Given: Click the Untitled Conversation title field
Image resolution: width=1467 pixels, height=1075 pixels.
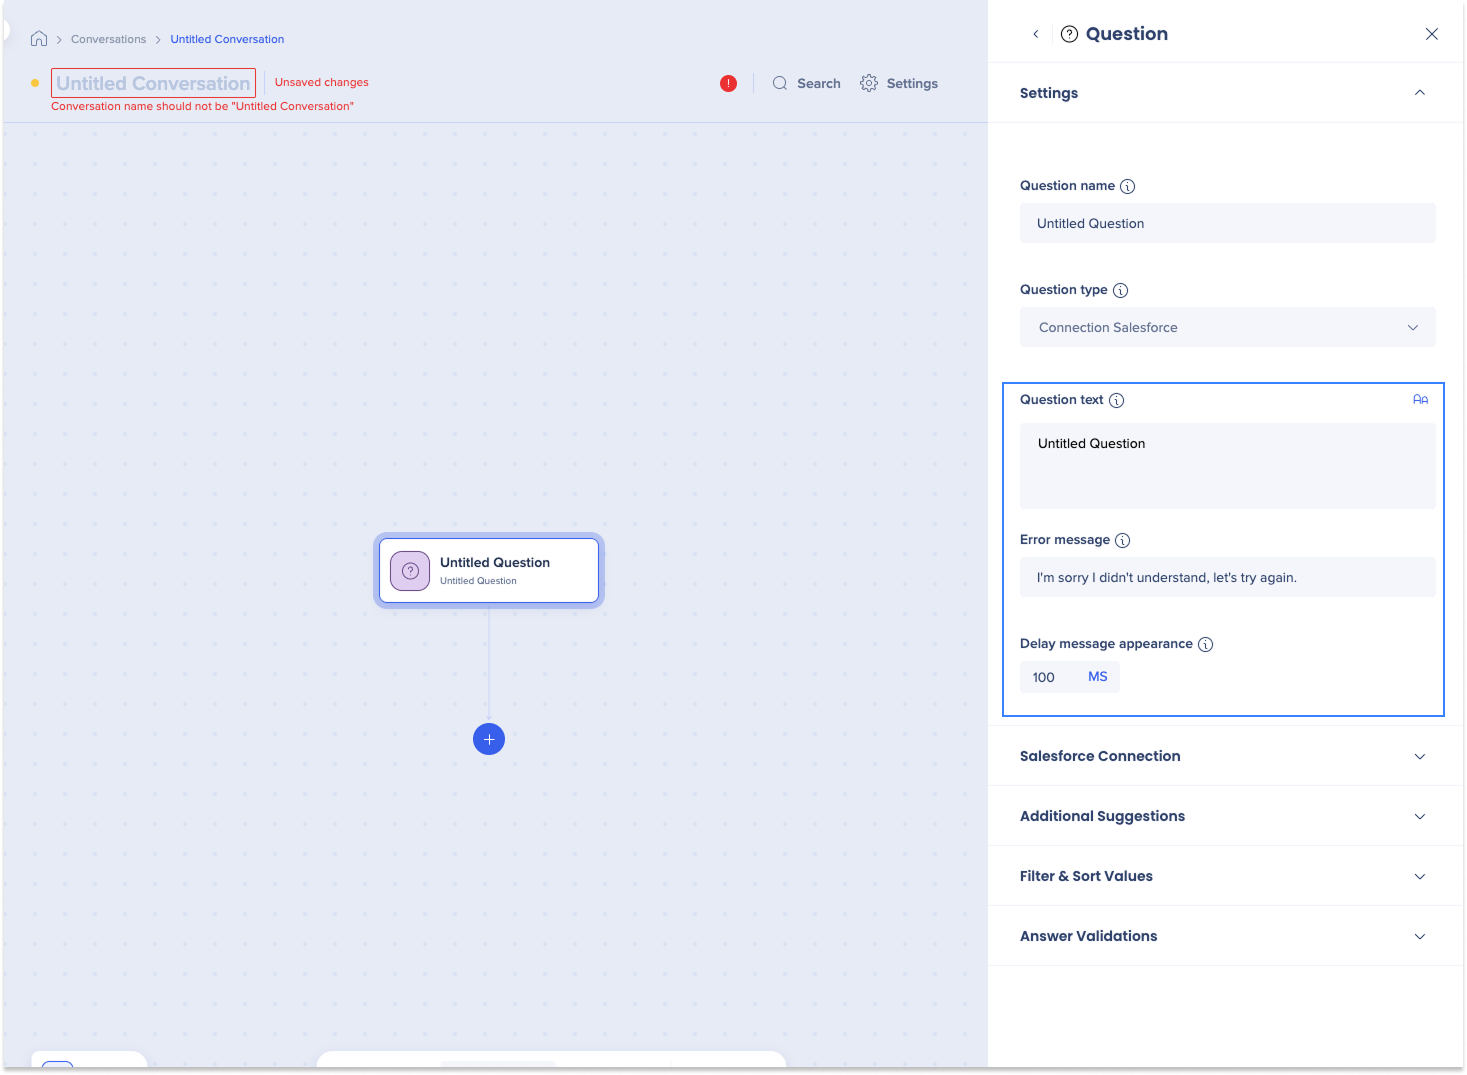Looking at the screenshot, I should [153, 83].
